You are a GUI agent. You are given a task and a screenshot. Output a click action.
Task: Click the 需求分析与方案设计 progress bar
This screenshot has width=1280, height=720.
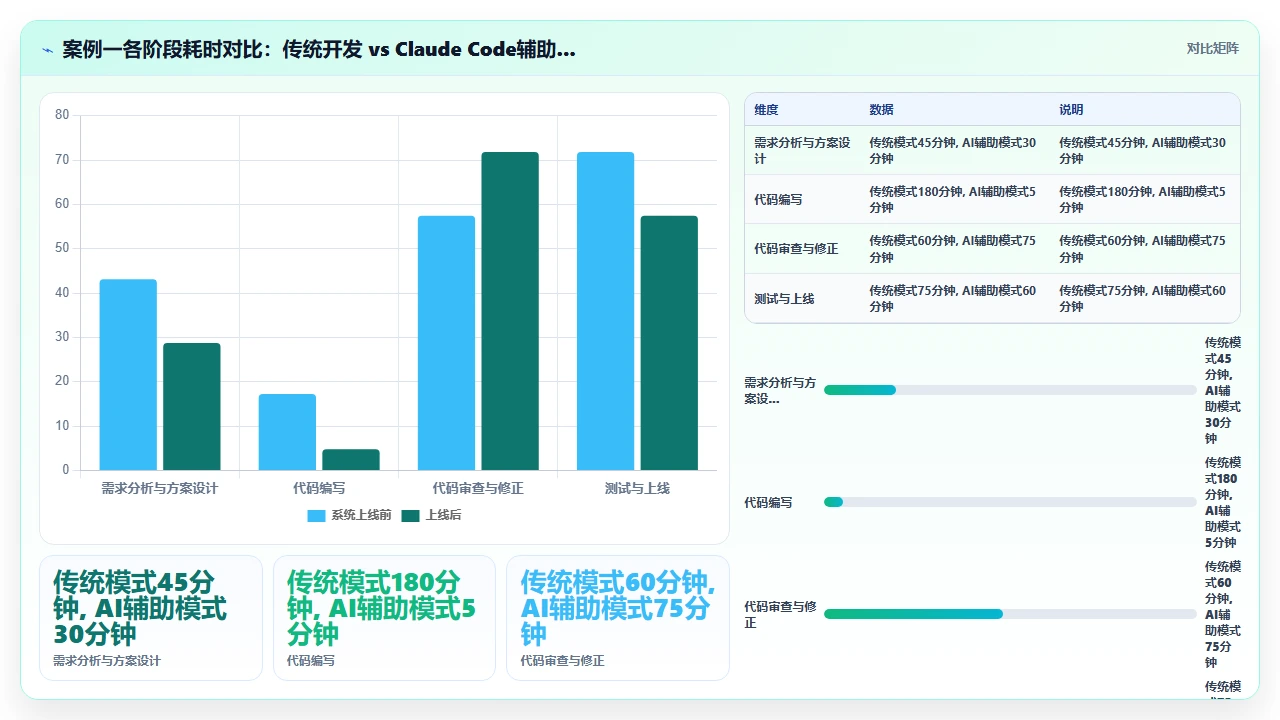point(1010,390)
